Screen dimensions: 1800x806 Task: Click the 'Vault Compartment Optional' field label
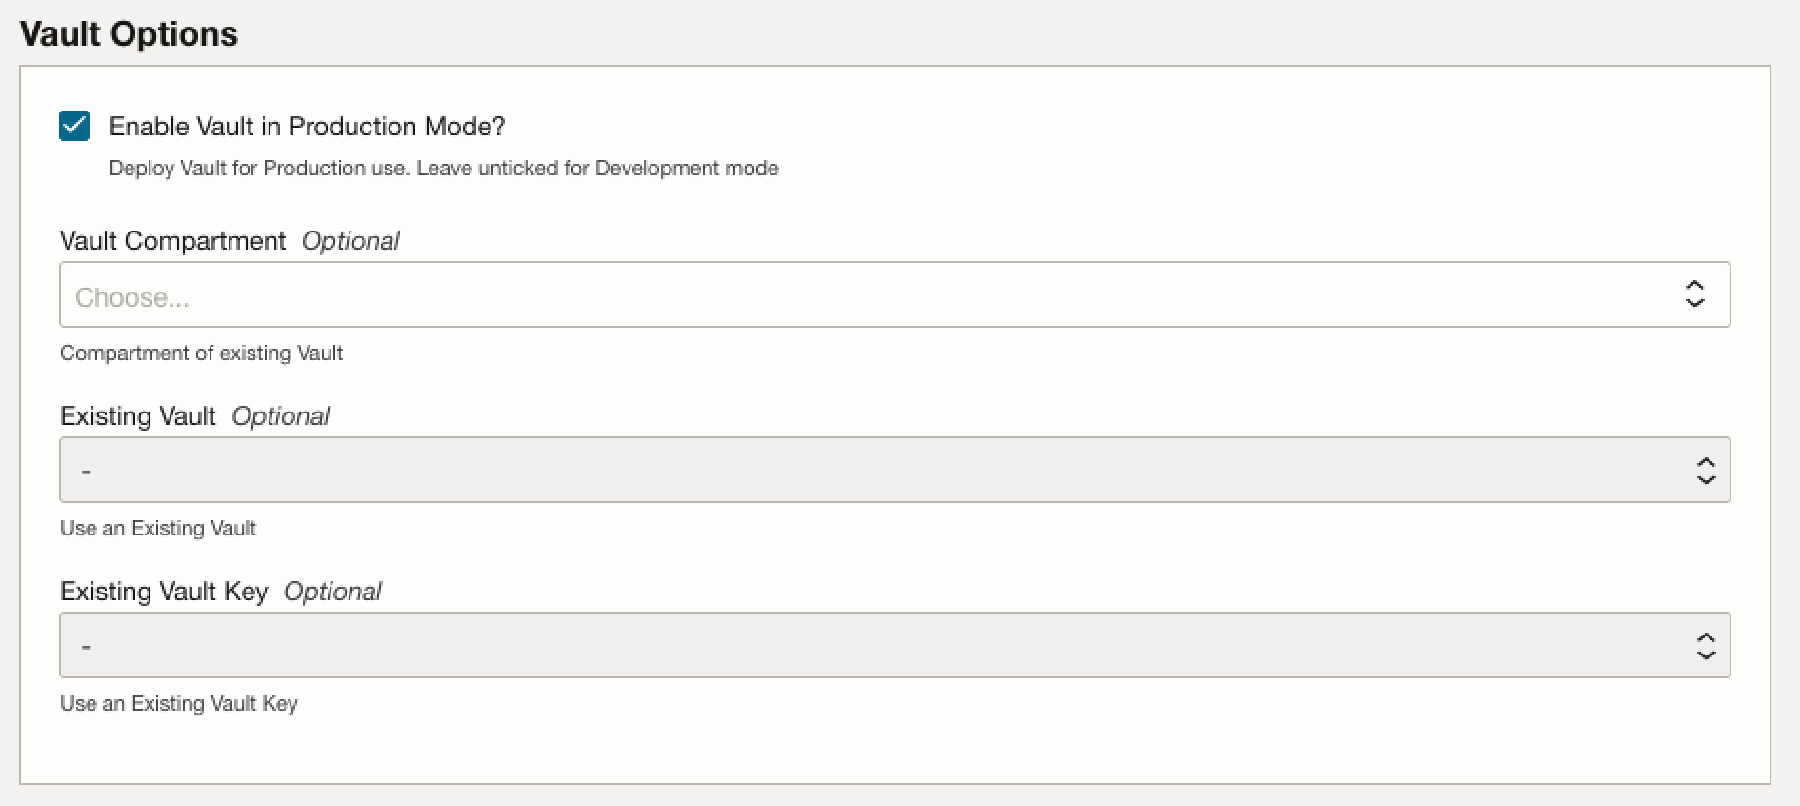pyautogui.click(x=230, y=241)
